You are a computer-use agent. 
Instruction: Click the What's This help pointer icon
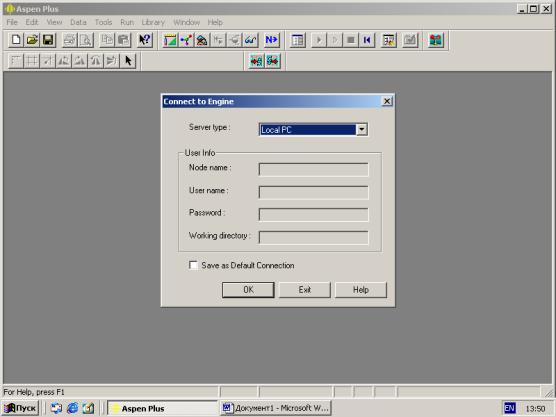click(x=145, y=40)
